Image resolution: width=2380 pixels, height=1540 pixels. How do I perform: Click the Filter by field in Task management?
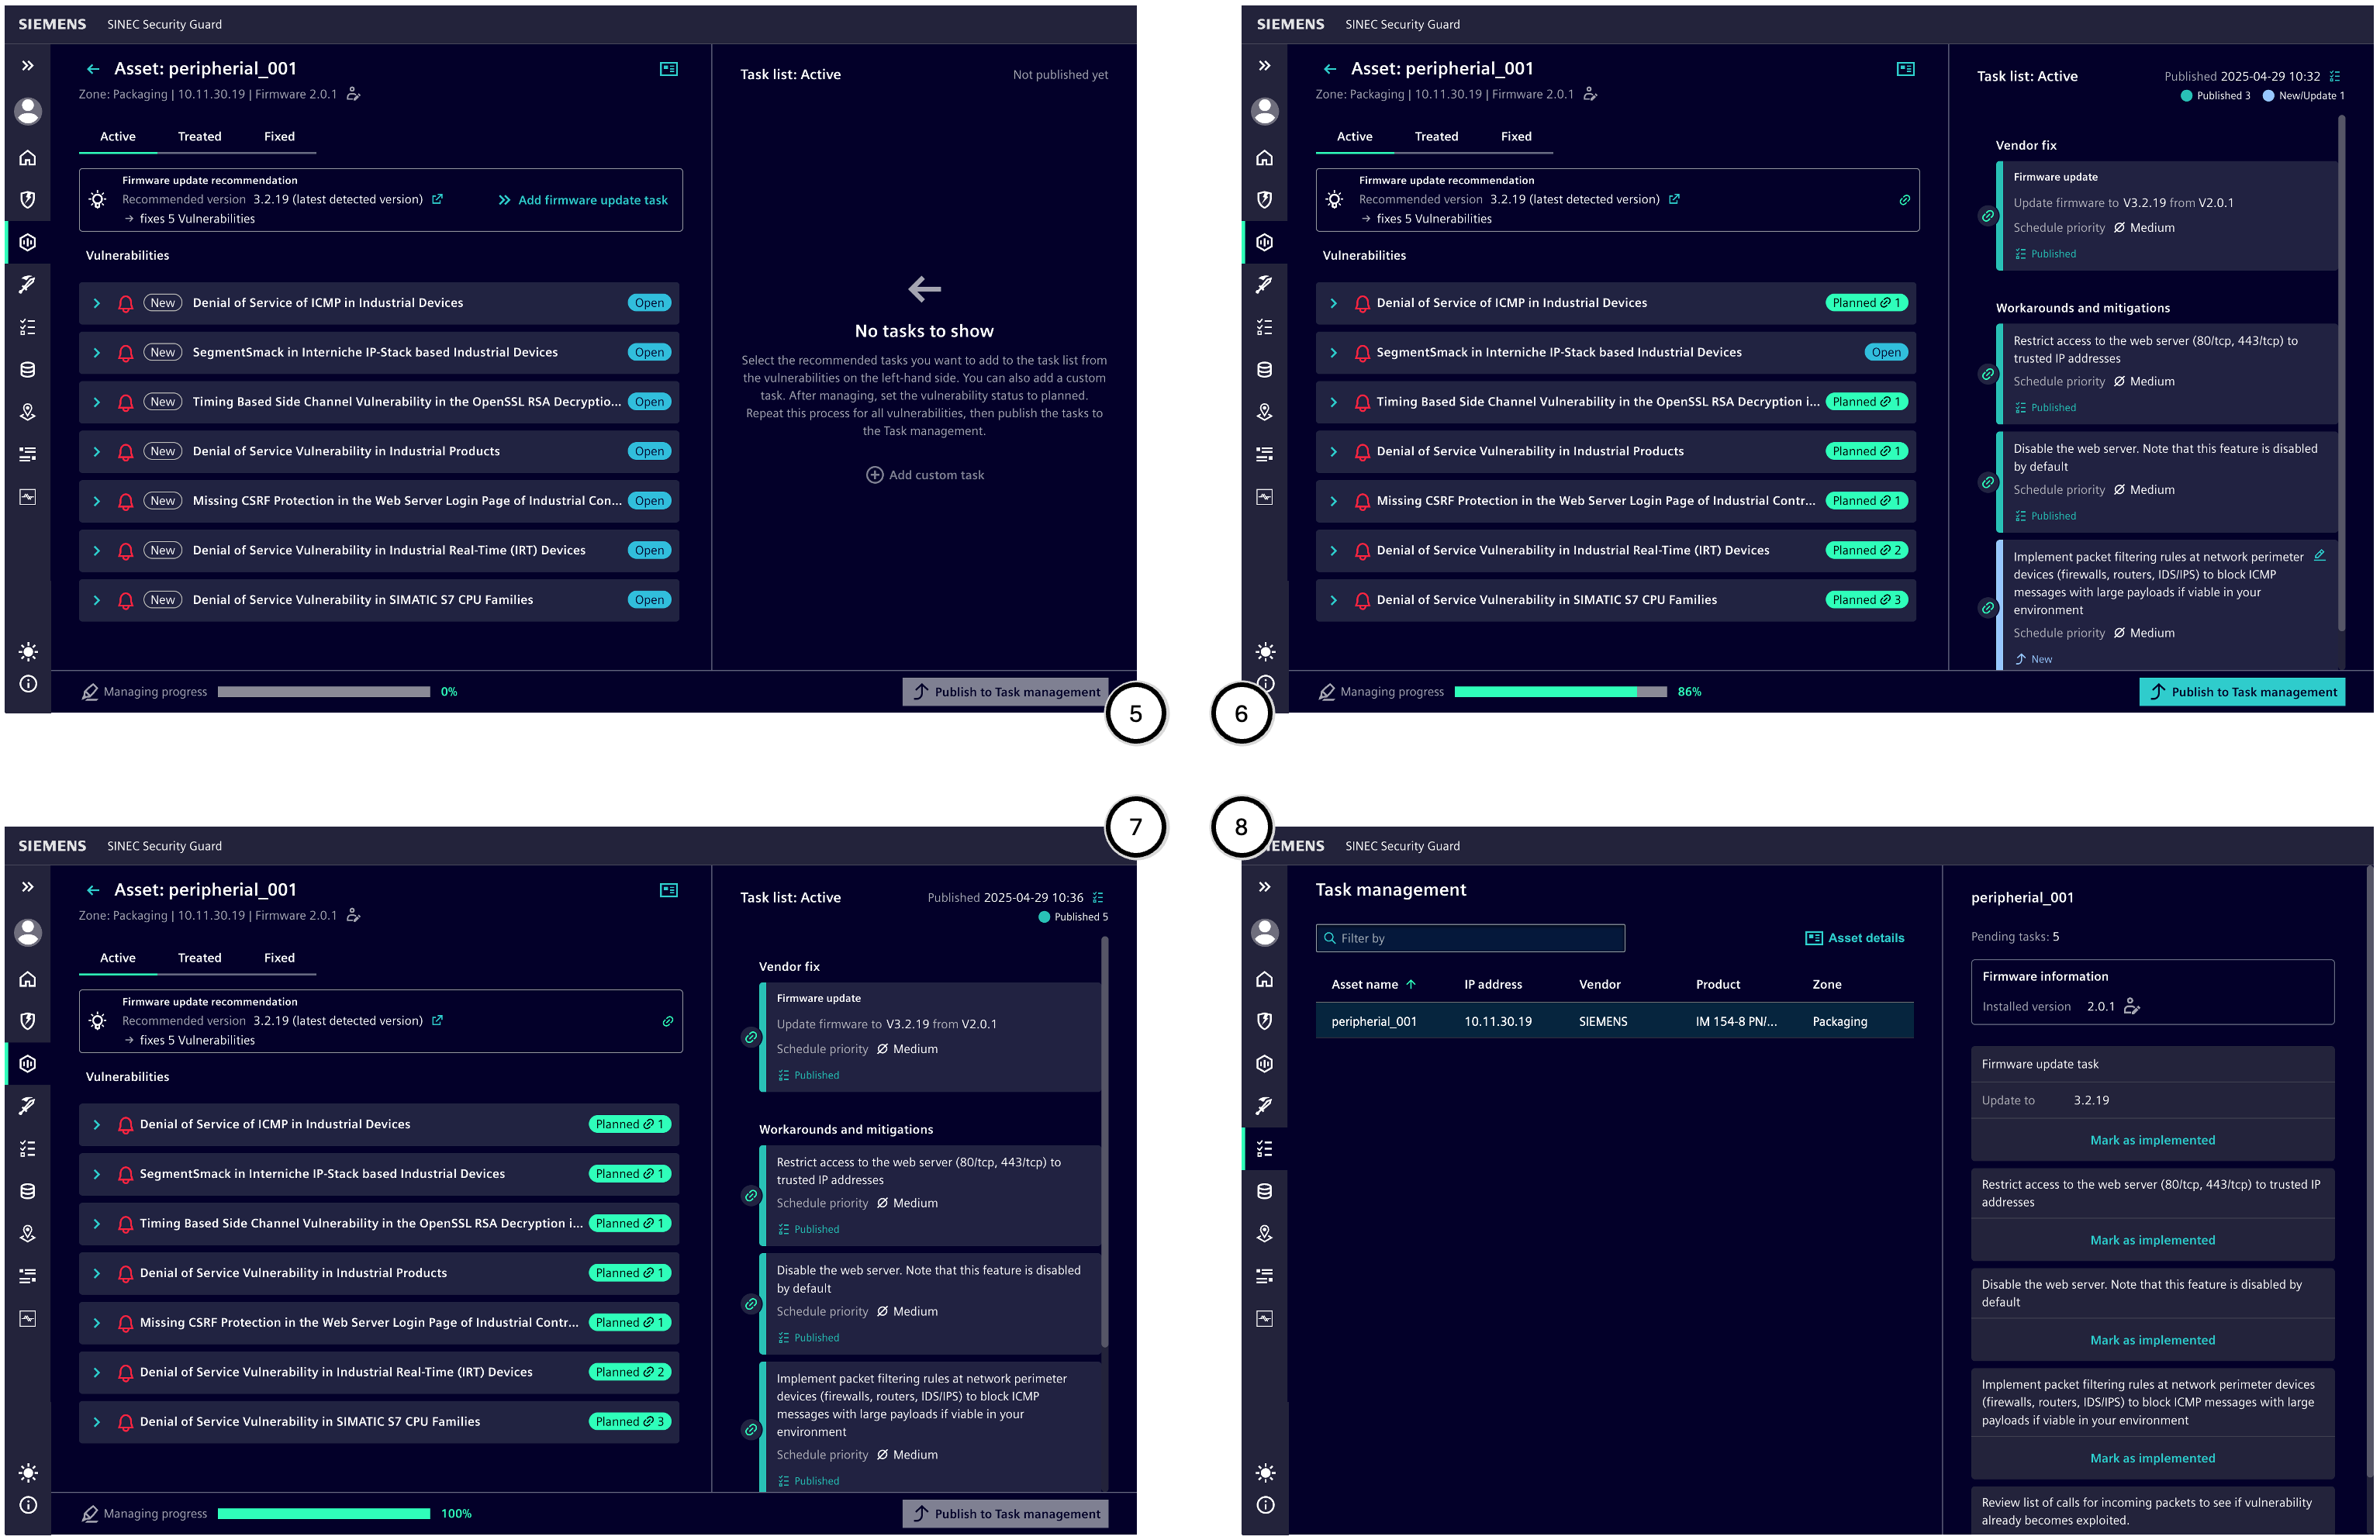coord(1470,938)
